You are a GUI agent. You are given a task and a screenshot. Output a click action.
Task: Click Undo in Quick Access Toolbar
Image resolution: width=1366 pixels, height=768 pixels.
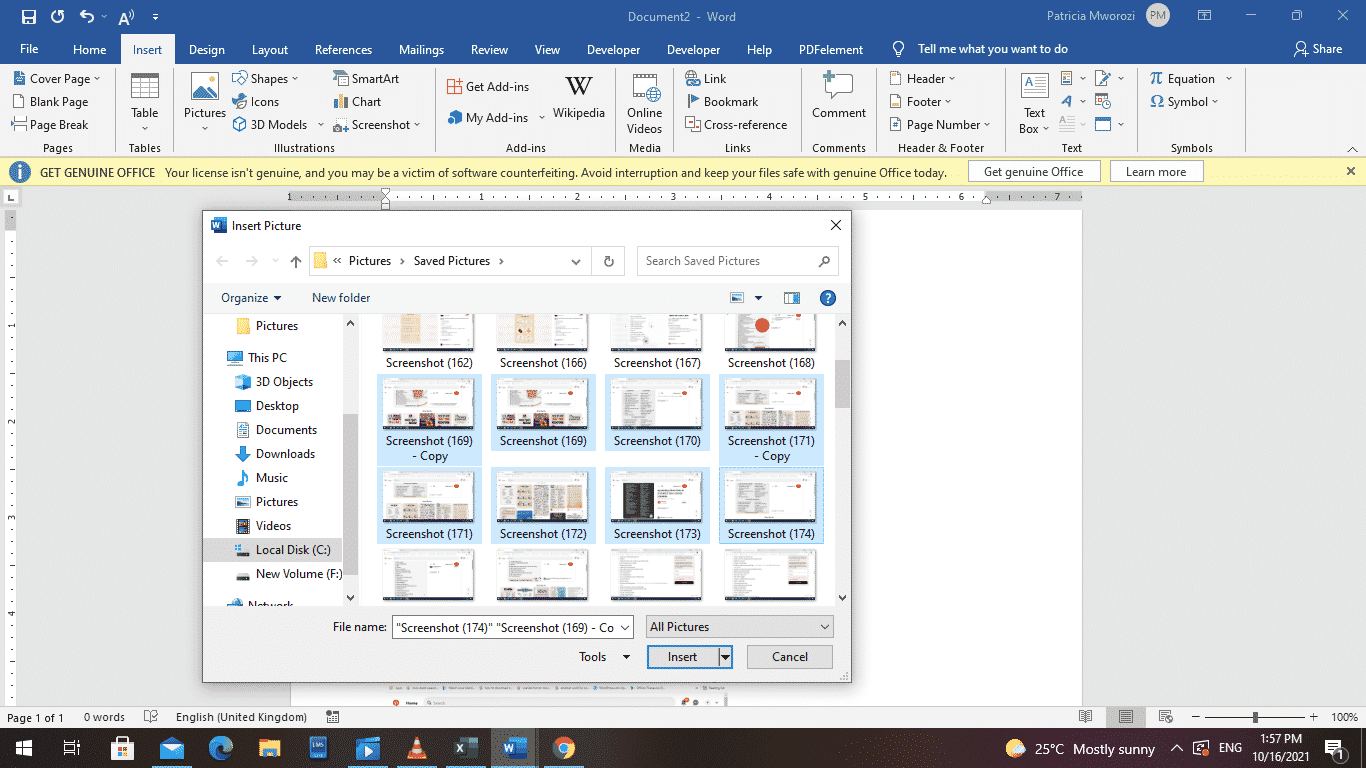click(87, 17)
